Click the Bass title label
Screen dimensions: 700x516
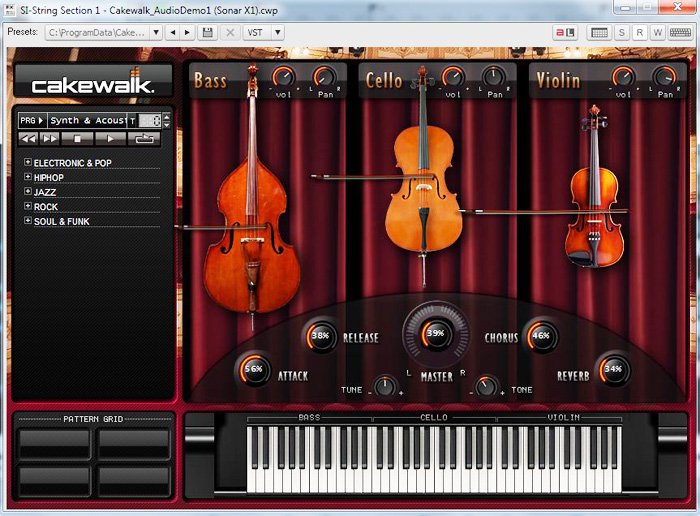210,81
